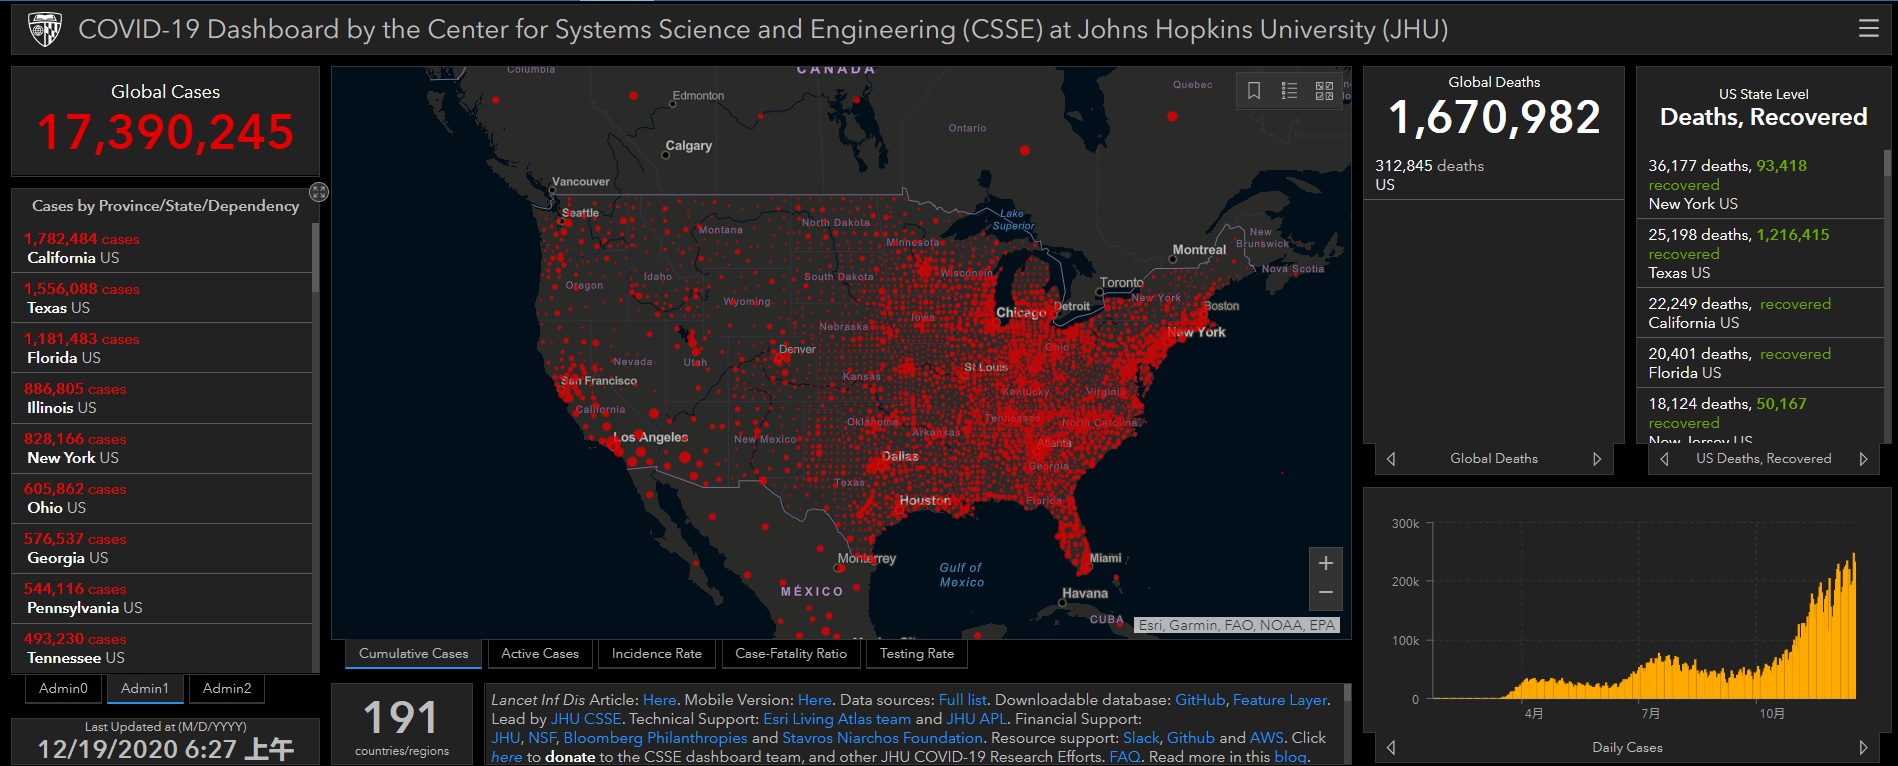The image size is (1898, 766).
Task: Select Pennsylvania US in cases list
Action: click(x=162, y=598)
